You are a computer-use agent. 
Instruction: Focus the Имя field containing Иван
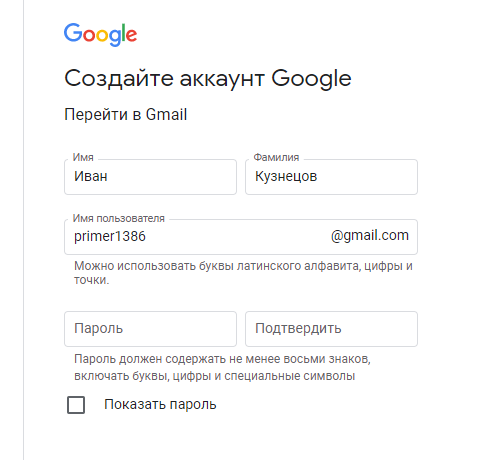(150, 177)
